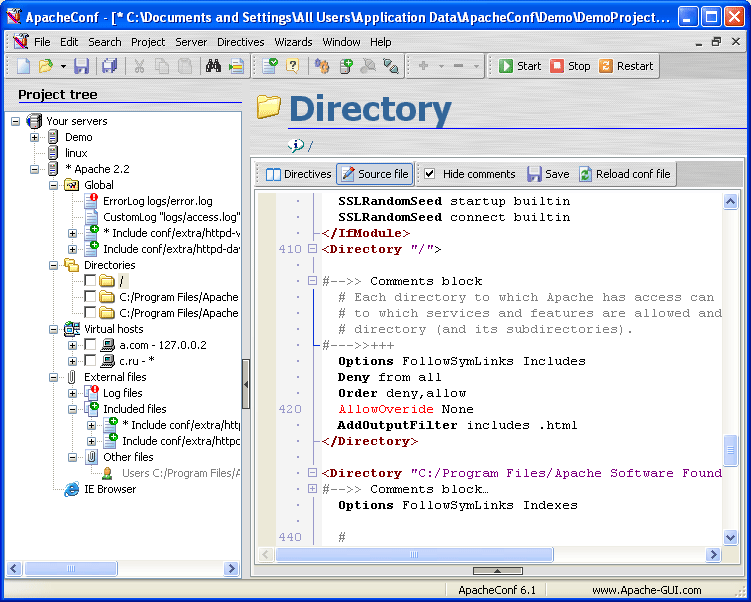Click the www.Apache-GUI.com status bar link
This screenshot has width=751, height=602.
tap(647, 590)
